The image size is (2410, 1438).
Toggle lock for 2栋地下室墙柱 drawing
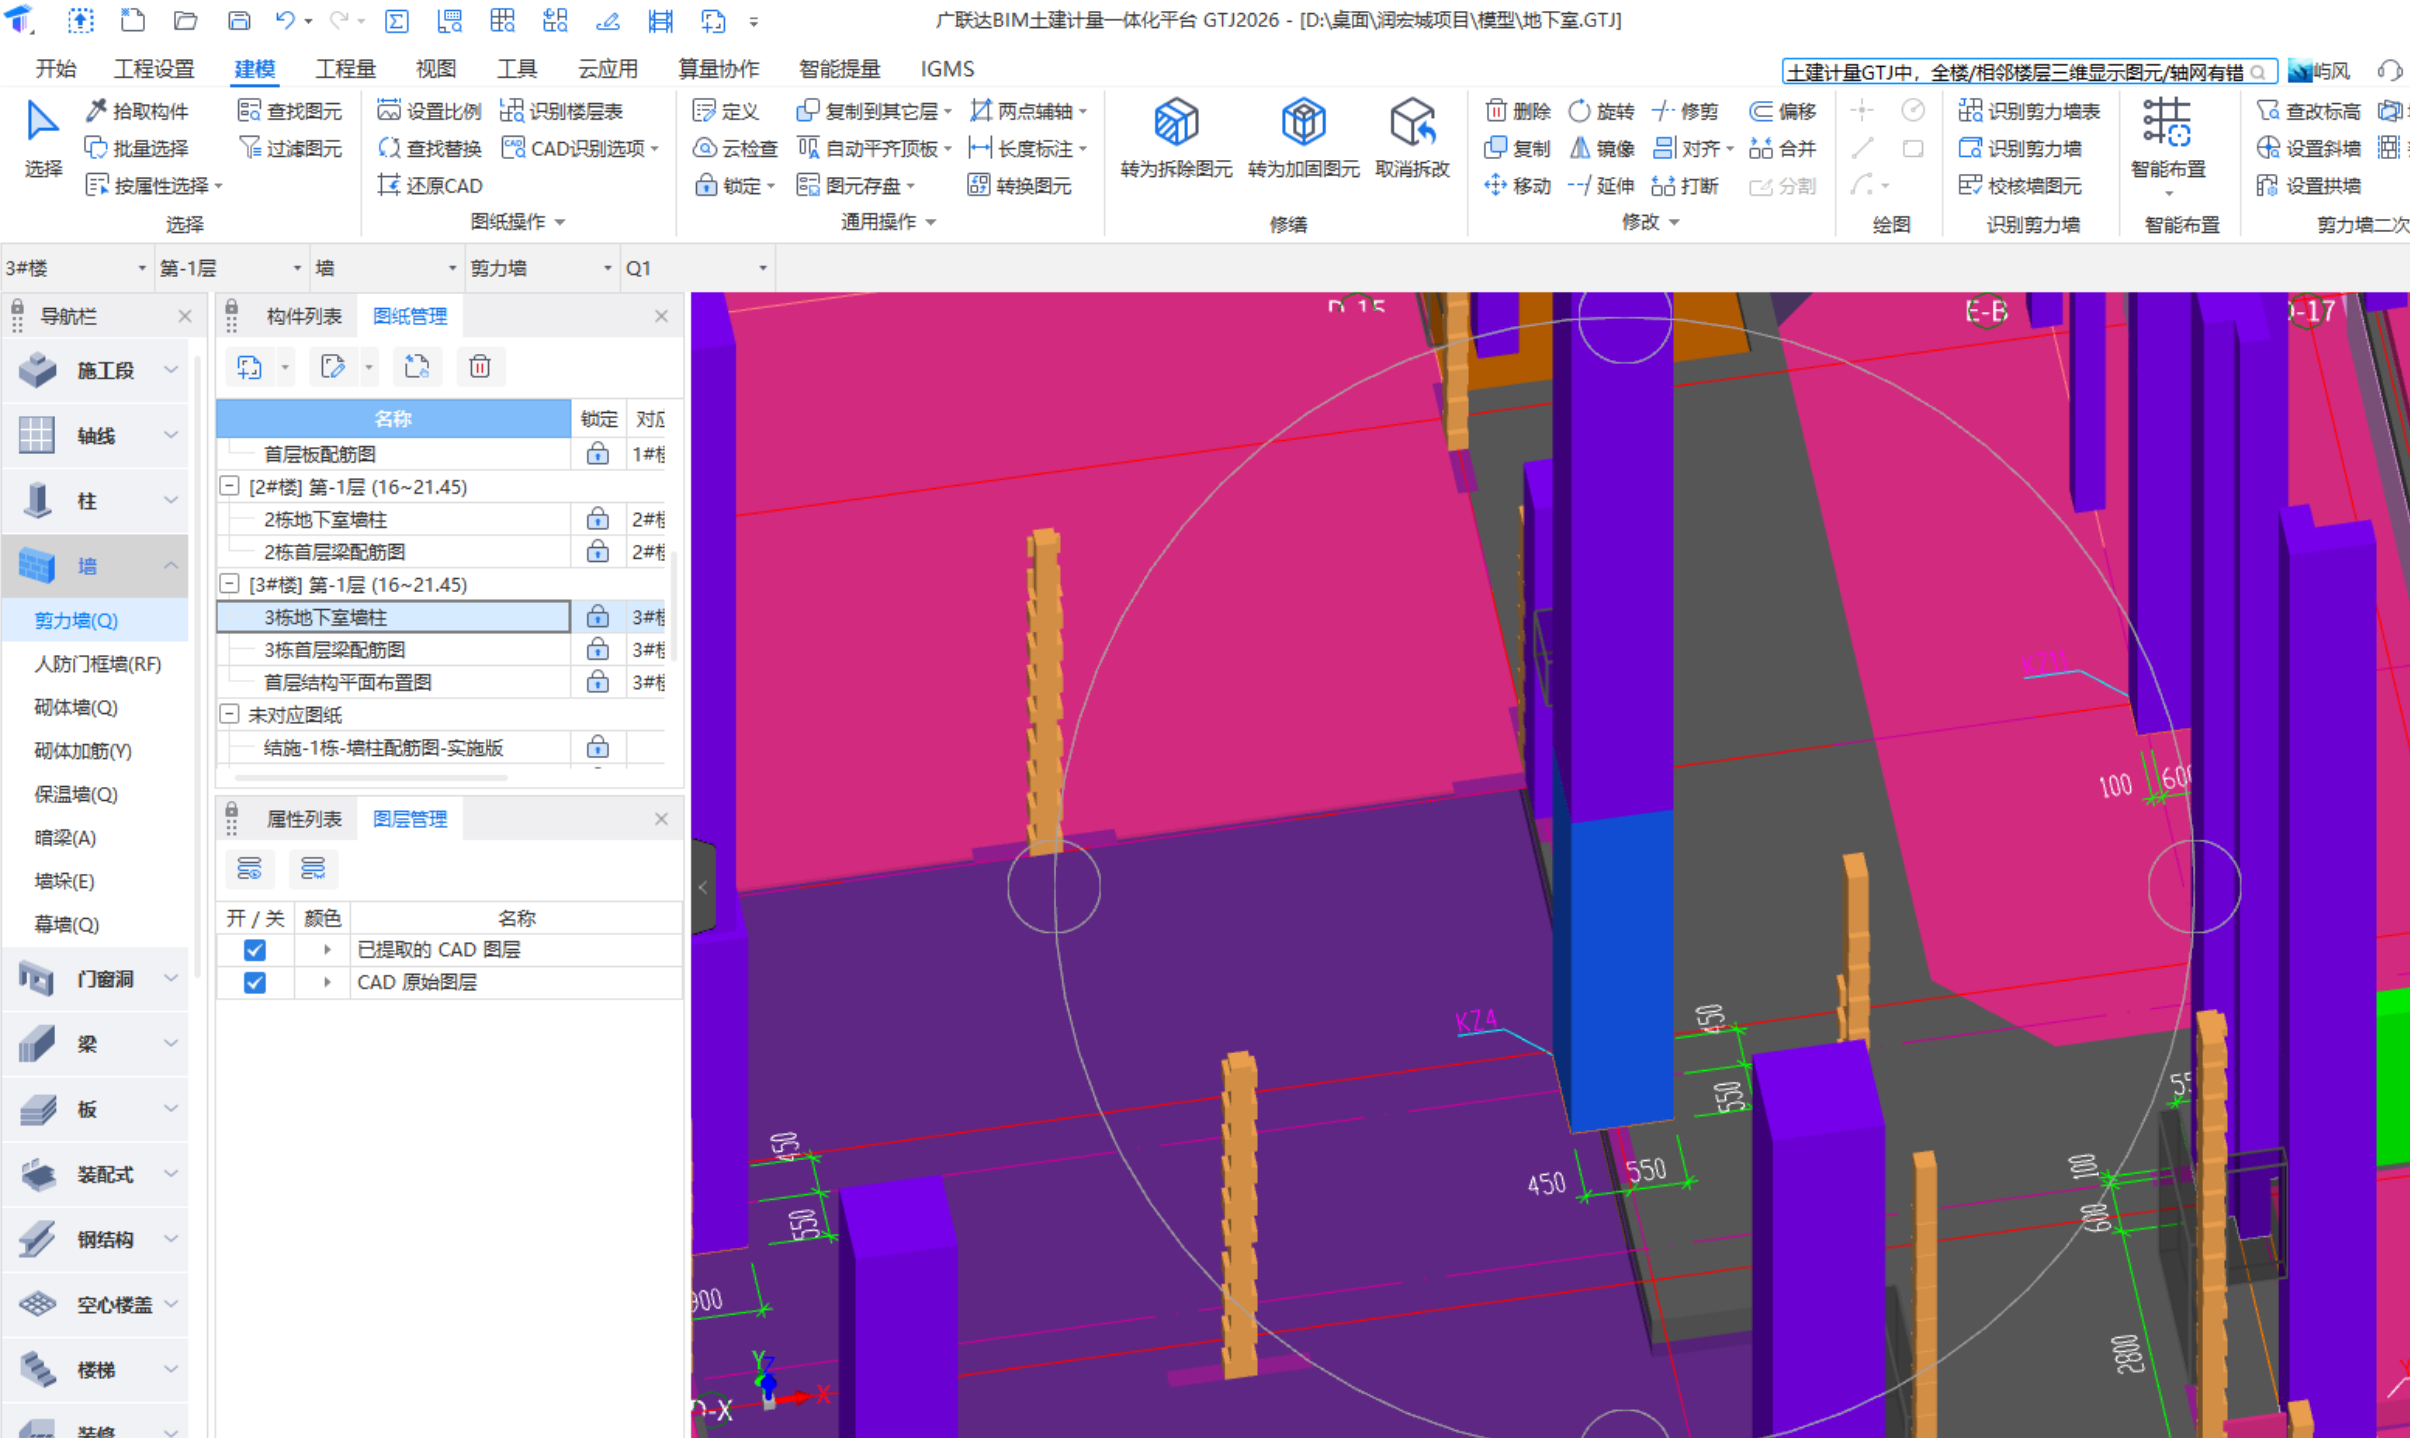pos(598,519)
